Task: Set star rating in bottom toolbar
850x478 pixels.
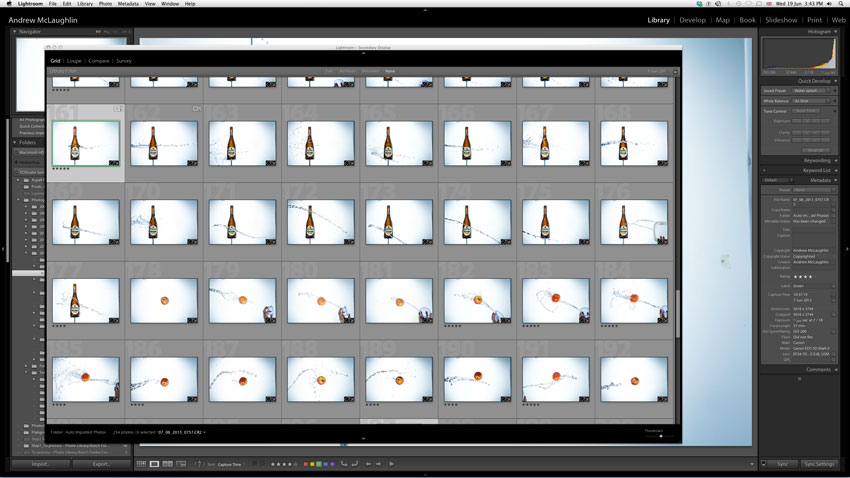Action: coord(284,464)
